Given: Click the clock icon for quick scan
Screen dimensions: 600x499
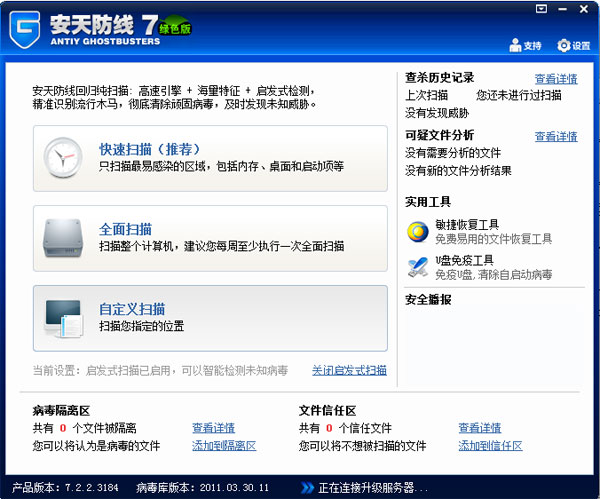Looking at the screenshot, I should pos(63,158).
